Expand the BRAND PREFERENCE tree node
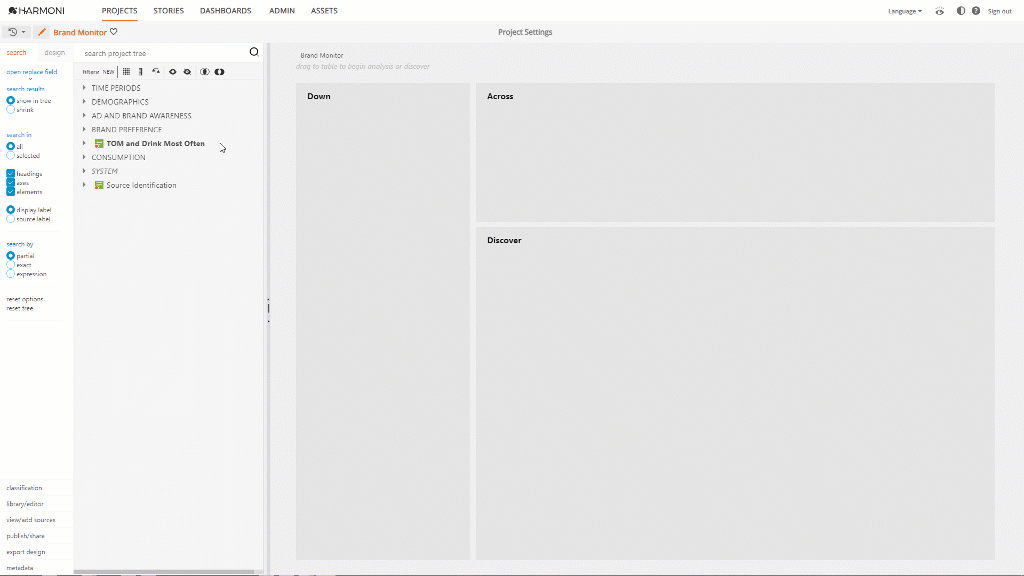 [x=84, y=129]
